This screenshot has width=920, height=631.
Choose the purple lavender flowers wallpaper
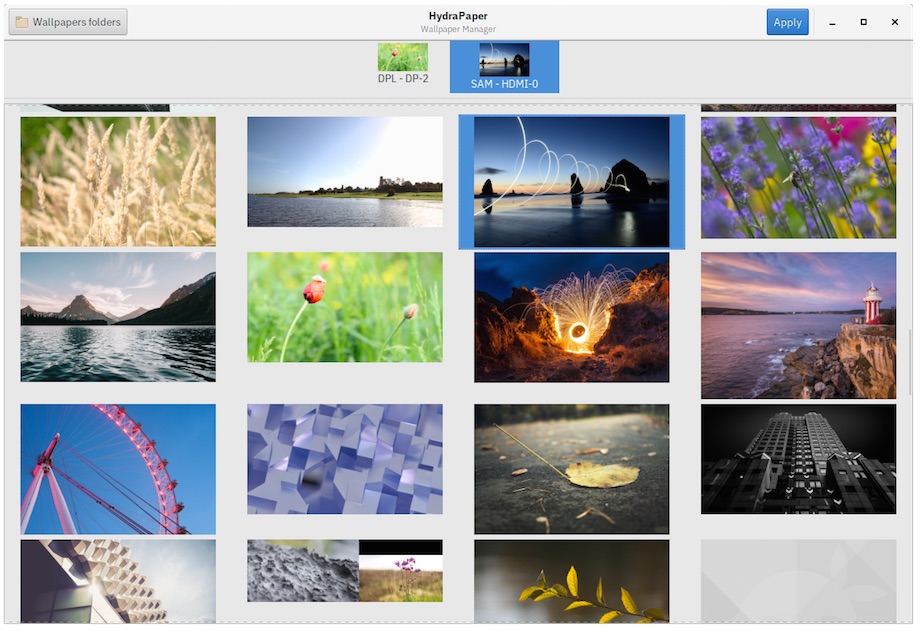(798, 177)
